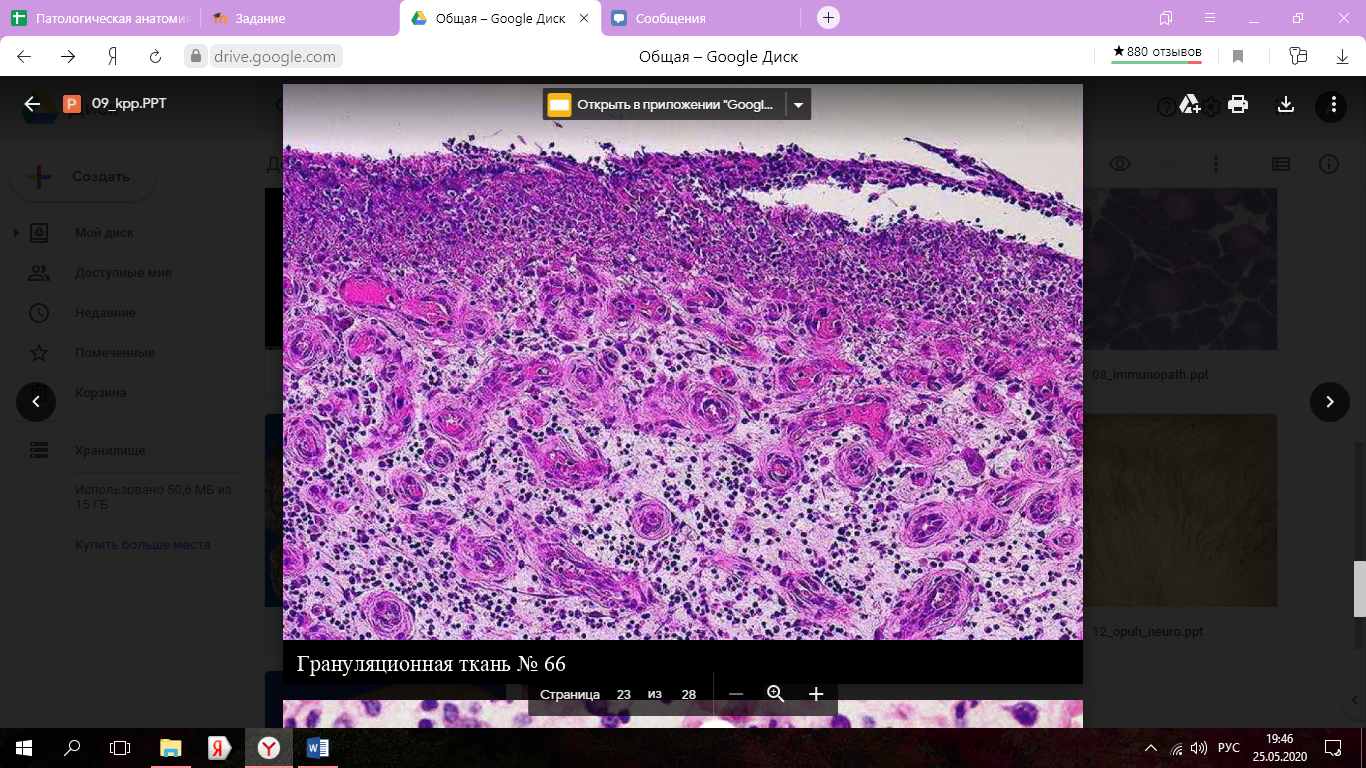Click the 'Создать' button in Drive

pos(83,177)
